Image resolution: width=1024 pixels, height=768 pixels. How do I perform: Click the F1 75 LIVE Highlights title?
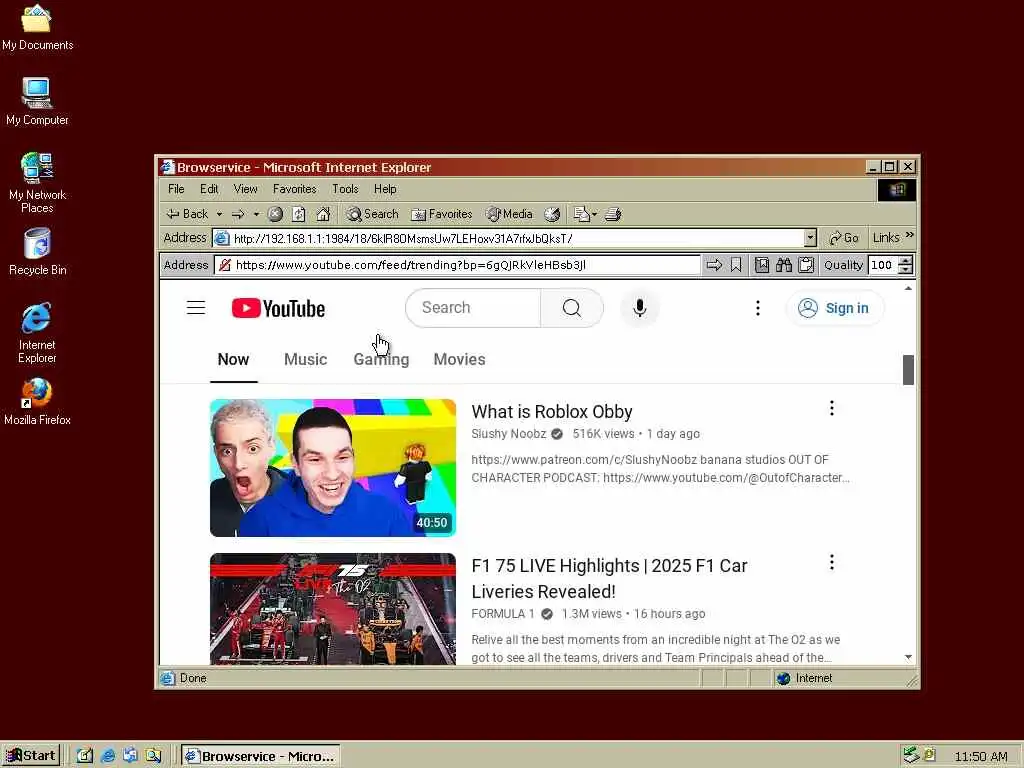(609, 579)
